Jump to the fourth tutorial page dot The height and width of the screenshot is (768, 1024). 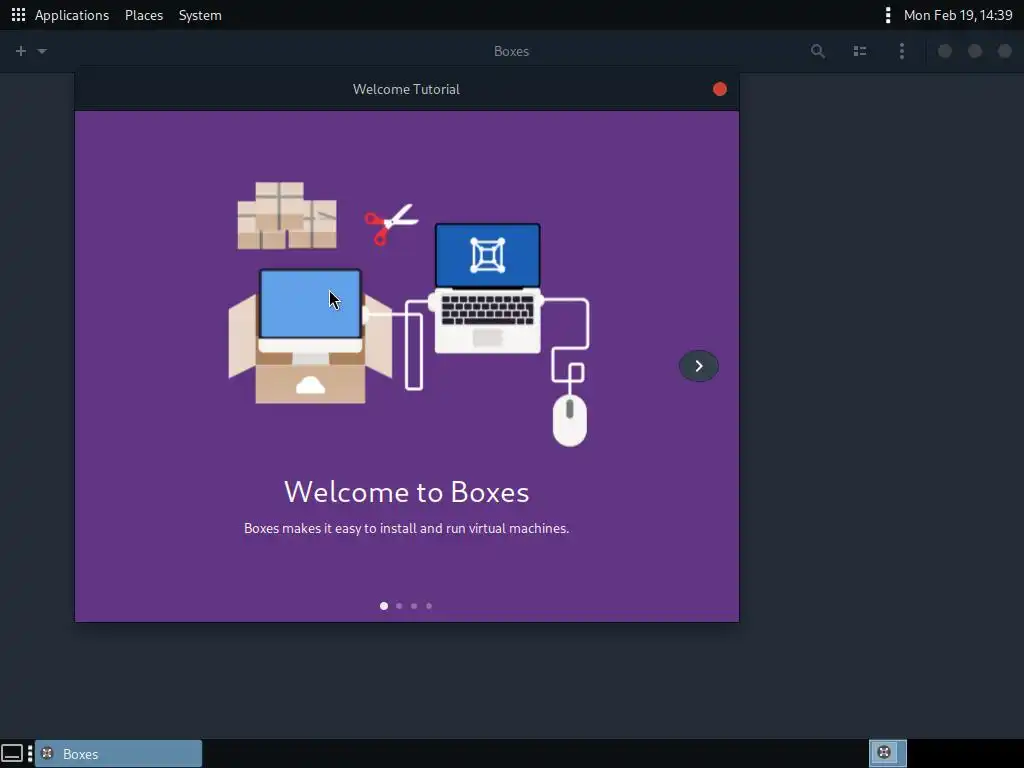[x=429, y=606]
